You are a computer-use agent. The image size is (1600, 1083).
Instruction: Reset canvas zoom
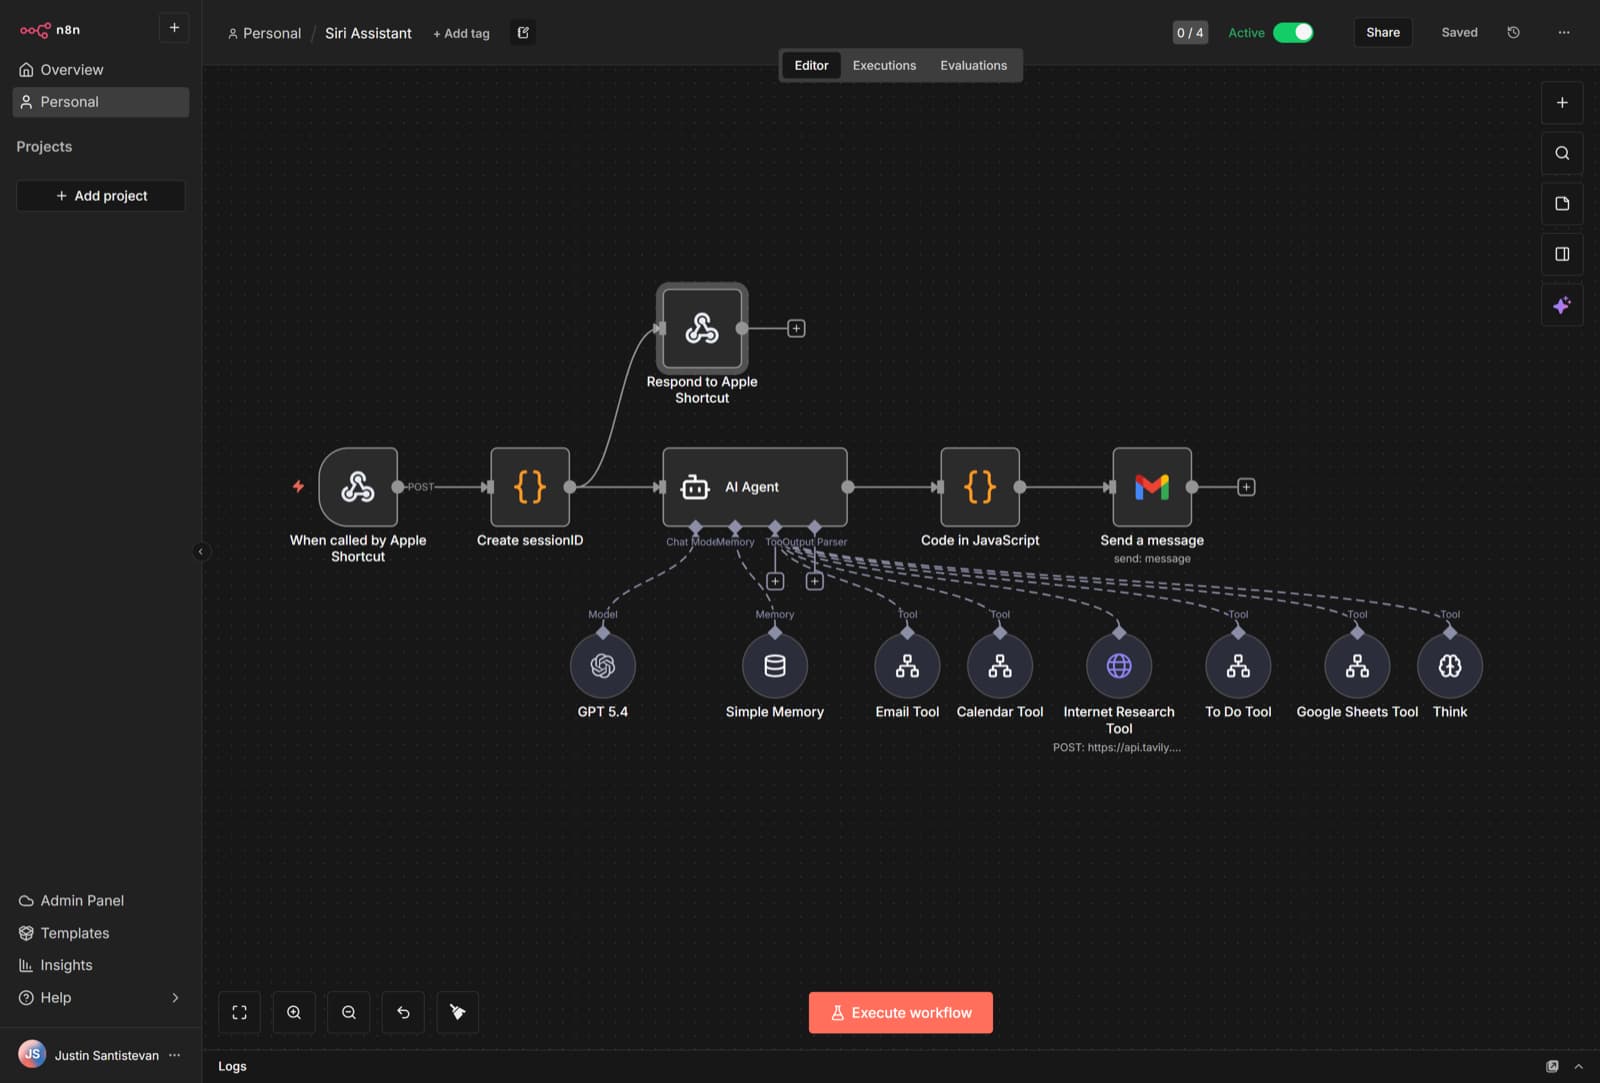point(403,1012)
